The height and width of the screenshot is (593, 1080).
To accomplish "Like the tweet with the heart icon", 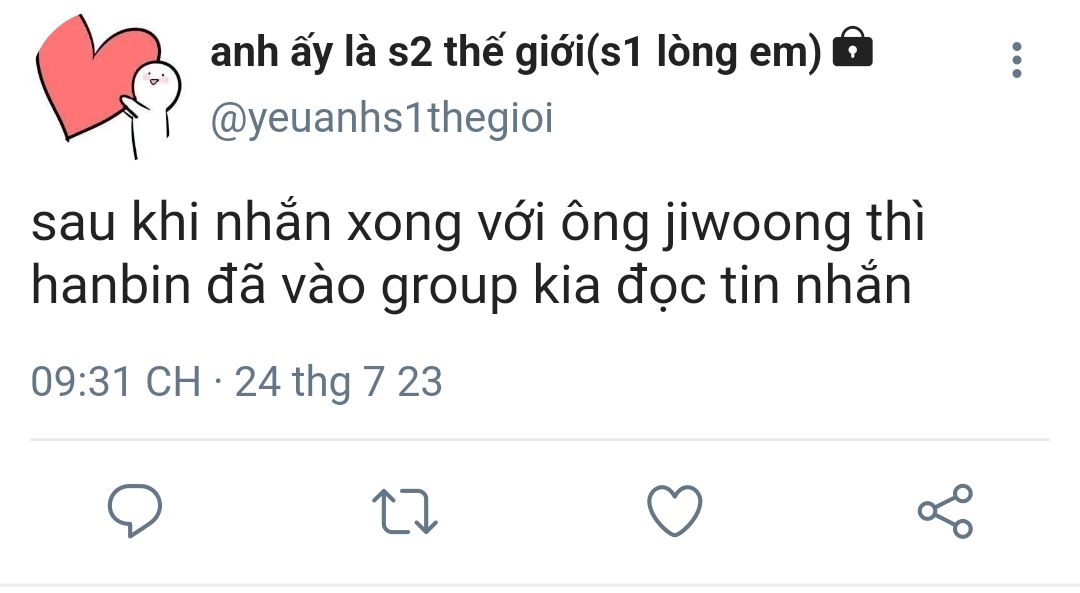I will click(675, 510).
